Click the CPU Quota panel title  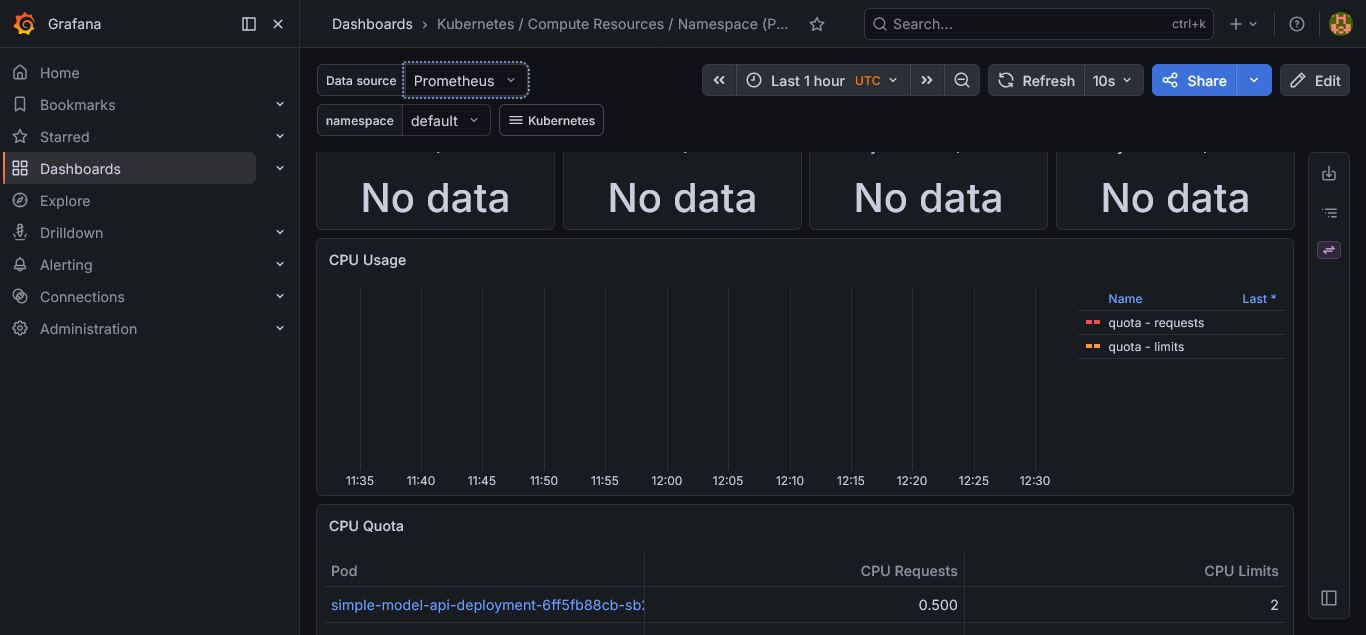pos(366,526)
